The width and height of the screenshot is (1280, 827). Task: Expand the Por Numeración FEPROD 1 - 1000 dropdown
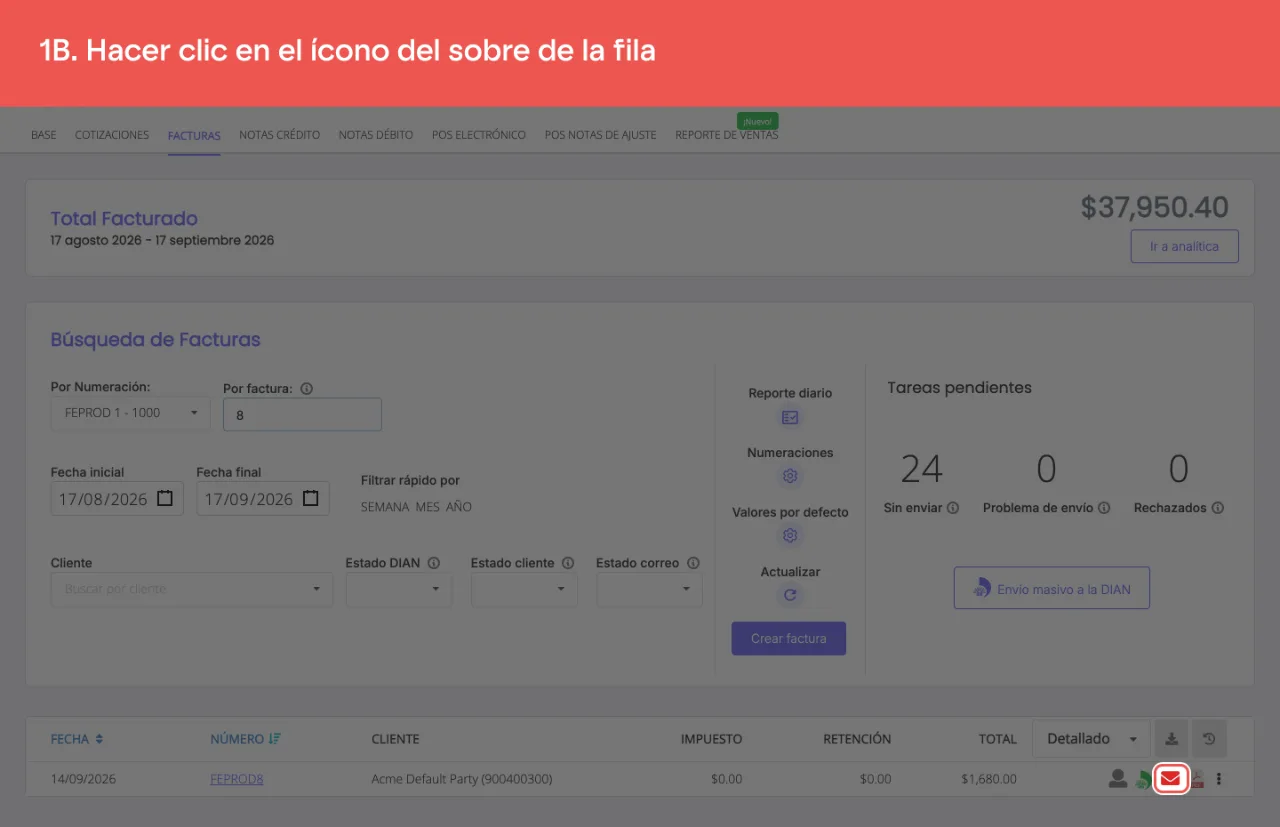131,413
